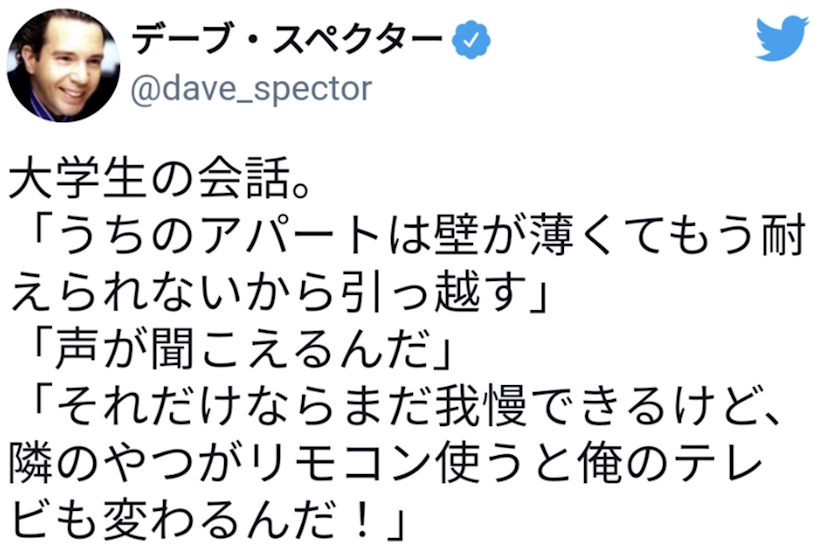The width and height of the screenshot is (840, 554).
Task: Open Dave Spector's profile picture
Action: tap(62, 64)
